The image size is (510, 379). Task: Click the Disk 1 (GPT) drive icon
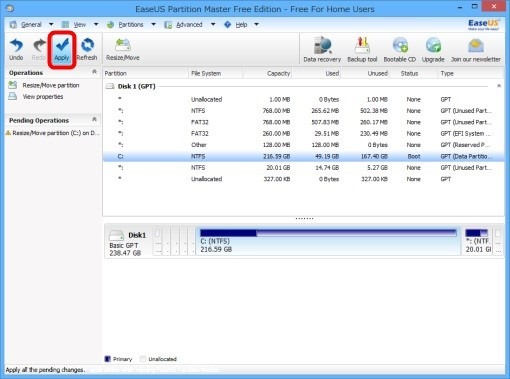click(110, 86)
